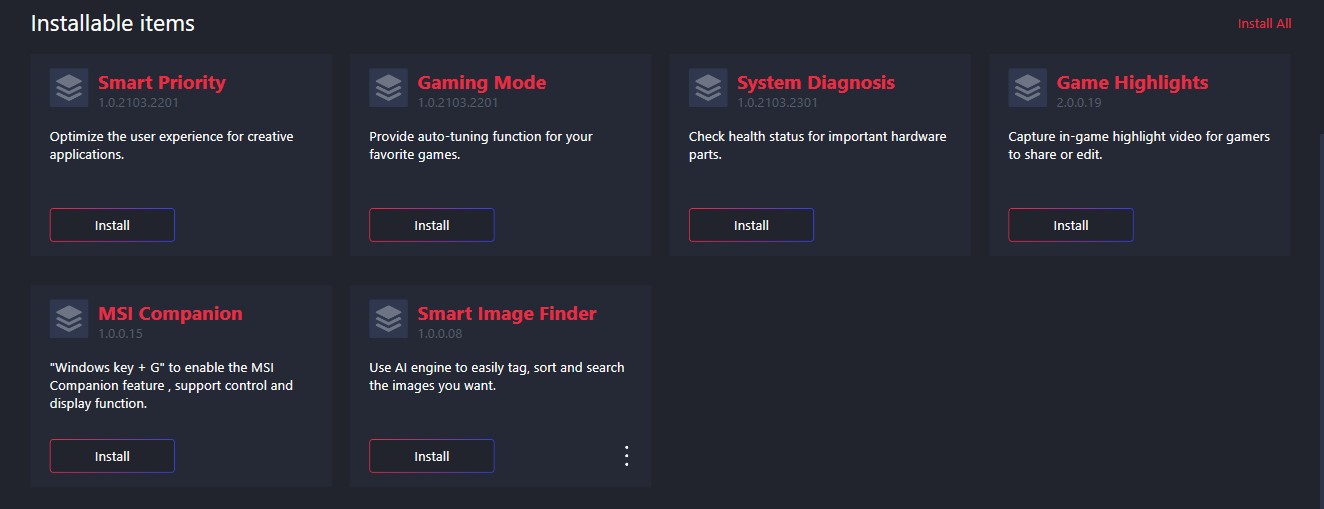Screen dimensions: 1324x509
Task: Click version number 2.0.0.19
Action: click(1079, 102)
